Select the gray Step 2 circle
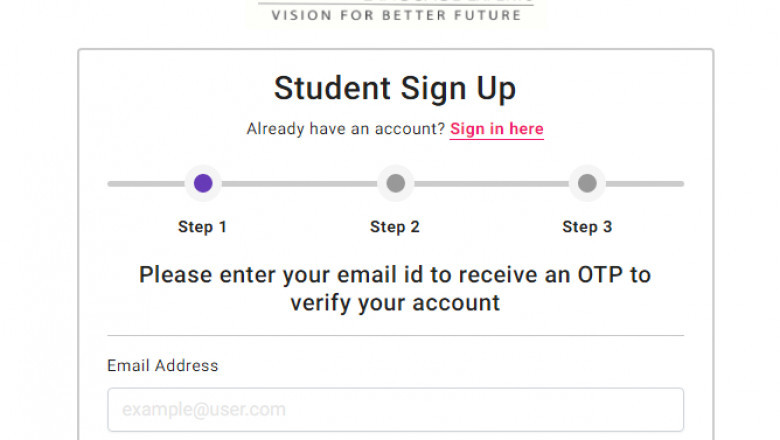Screen dimensions: 780x440 pyautogui.click(x=395, y=183)
